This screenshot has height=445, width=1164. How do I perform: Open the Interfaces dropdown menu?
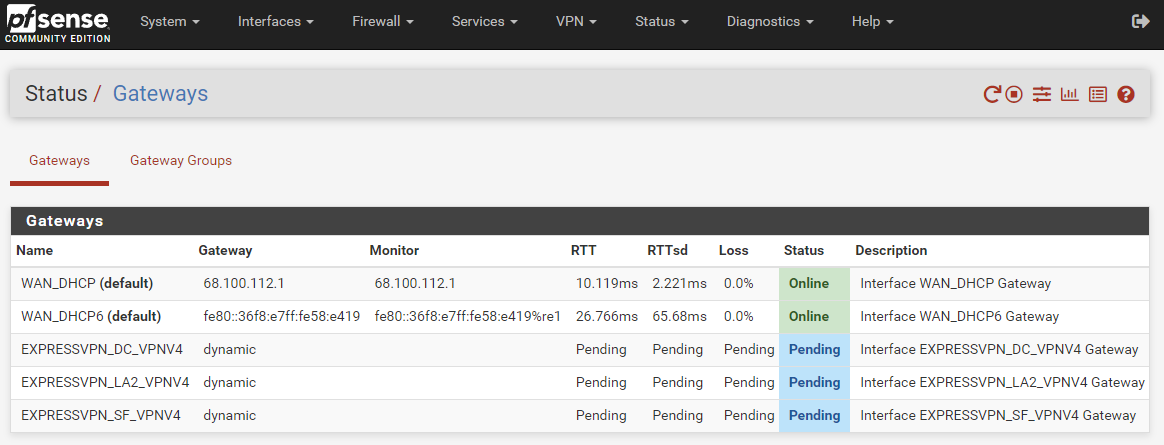(x=275, y=22)
